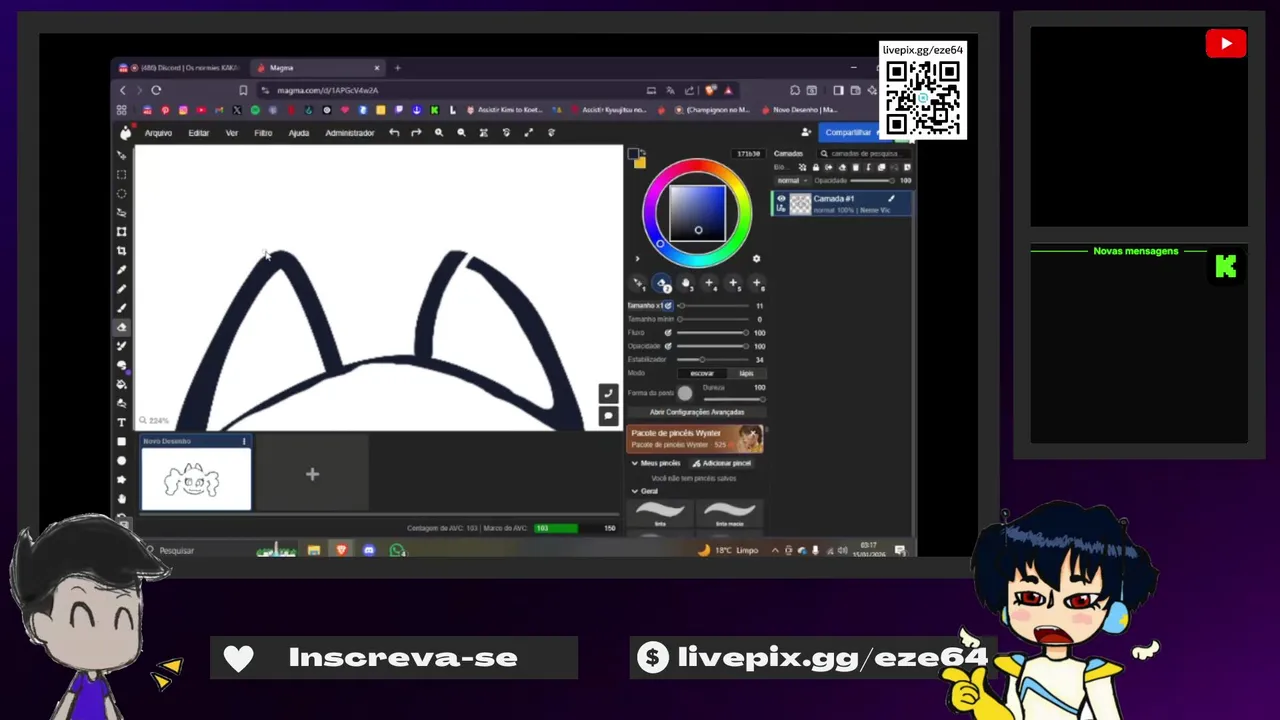Expand the color panel chevron
This screenshot has width=1280, height=720.
point(637,259)
